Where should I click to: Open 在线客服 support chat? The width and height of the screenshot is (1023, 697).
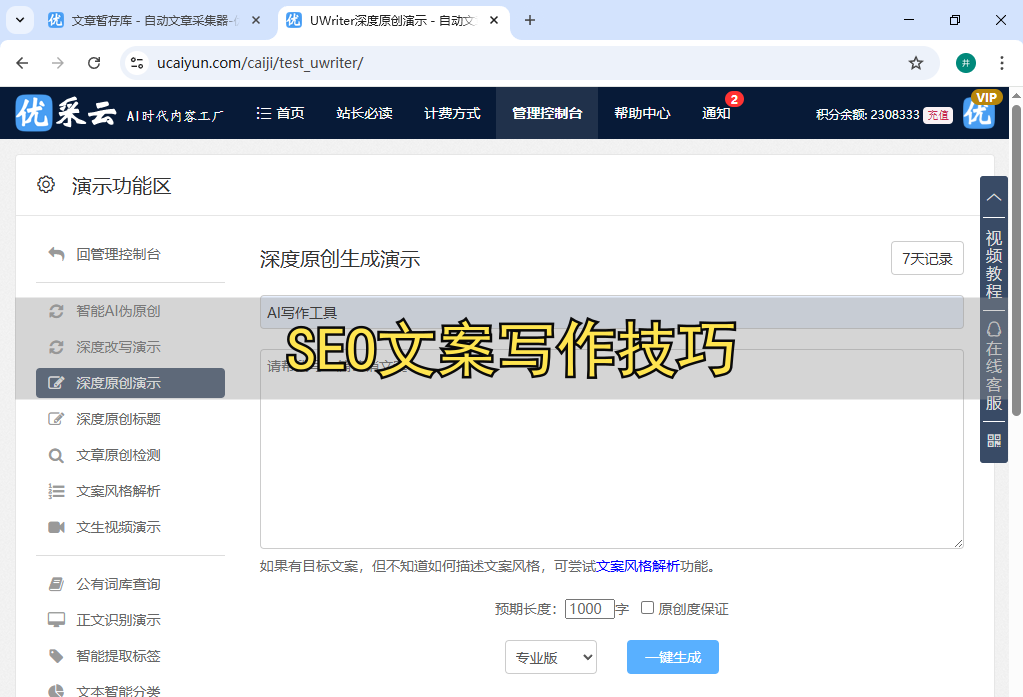click(x=994, y=365)
